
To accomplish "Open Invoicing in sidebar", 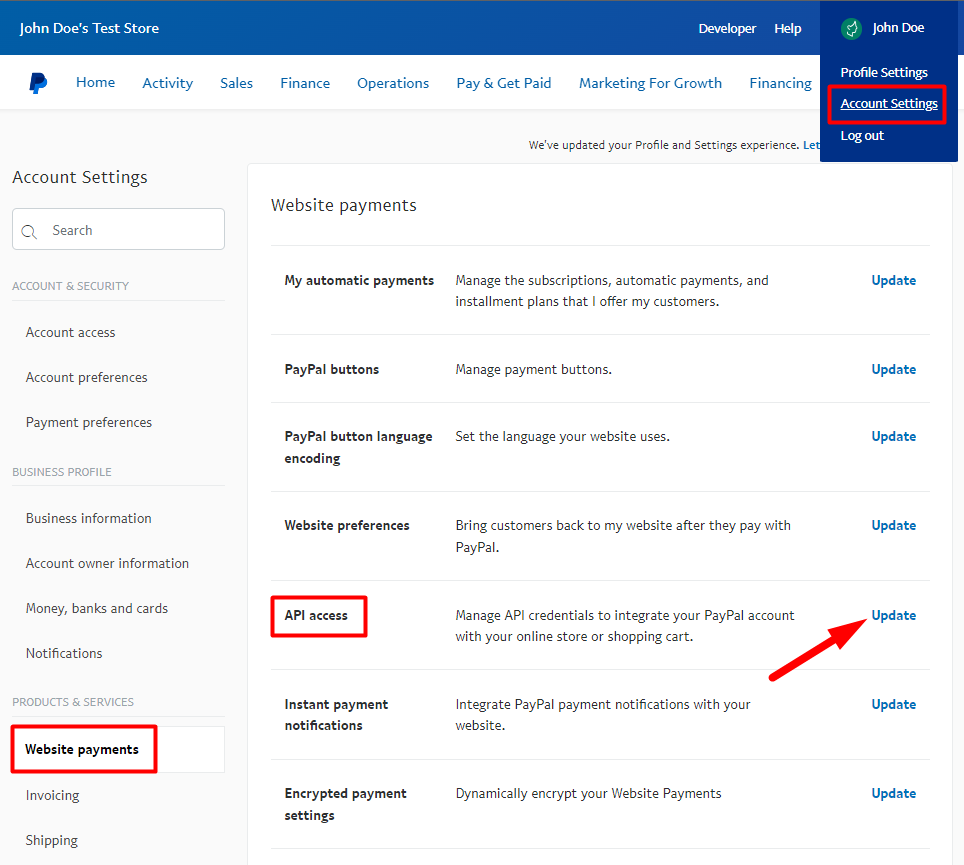I will tap(52, 796).
